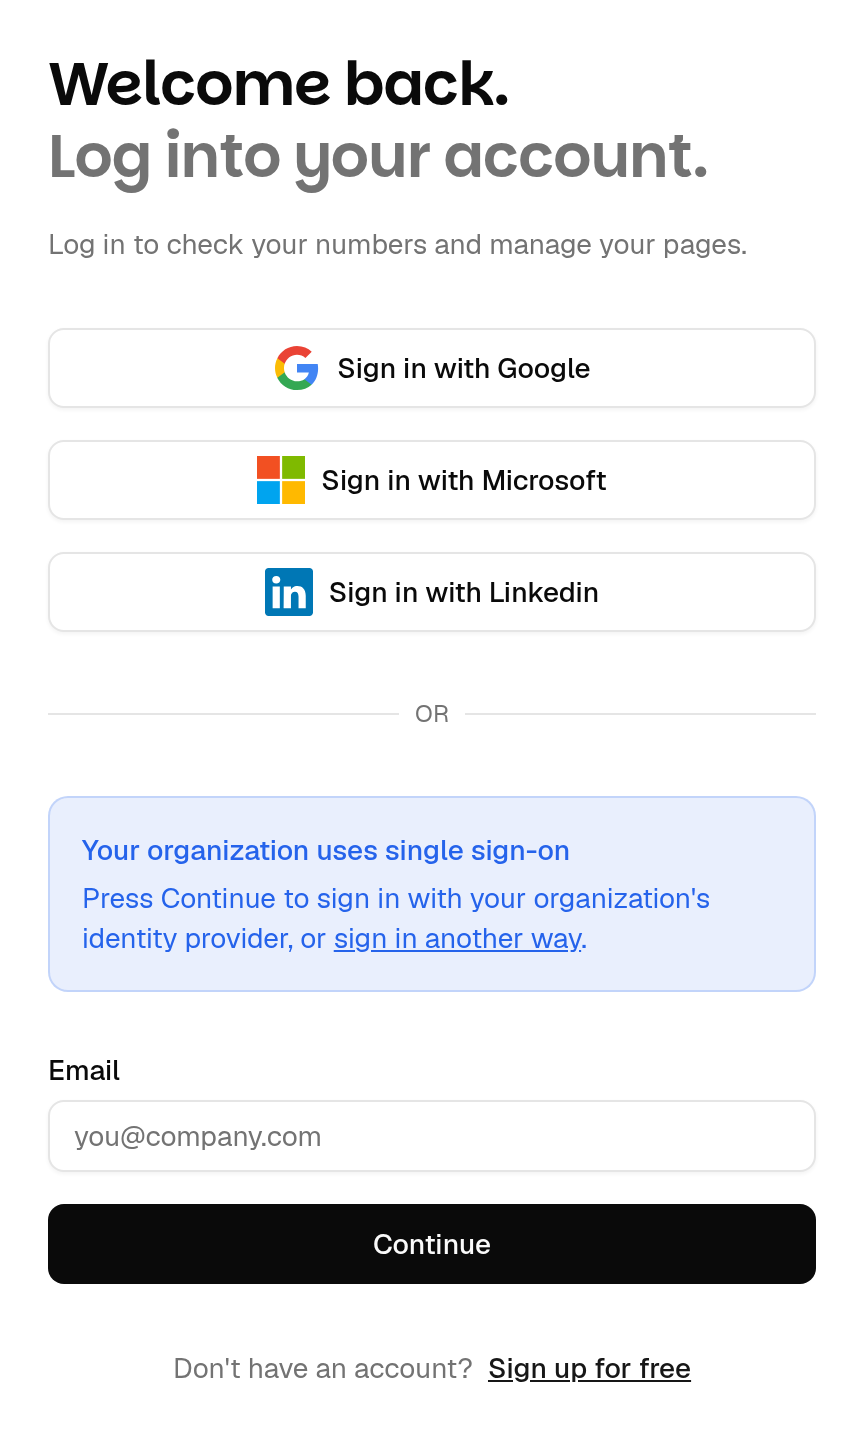Click the Email field label
The width and height of the screenshot is (864, 1436).
[x=84, y=1070]
